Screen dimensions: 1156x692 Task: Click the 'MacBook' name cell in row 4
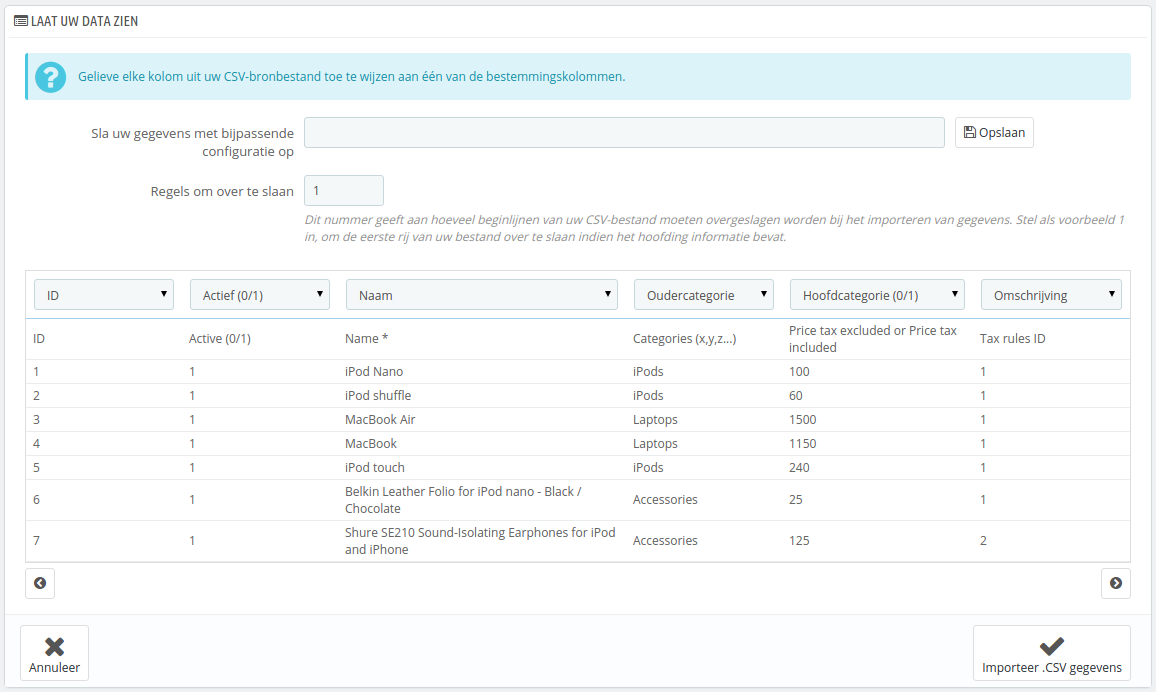point(371,444)
